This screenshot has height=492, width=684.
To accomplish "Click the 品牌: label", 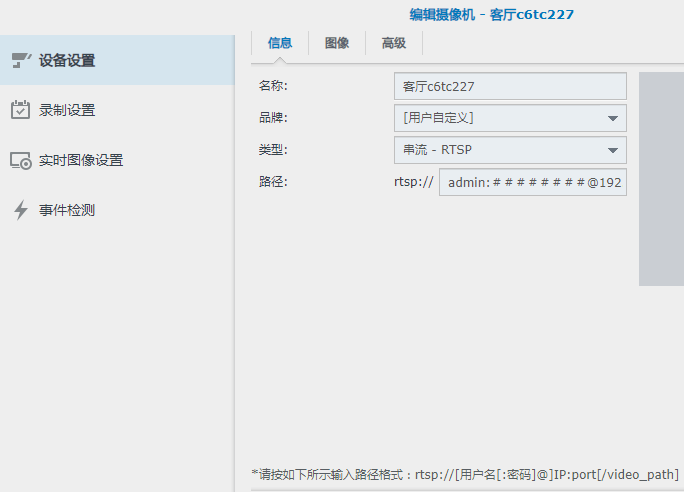I will (x=273, y=117).
